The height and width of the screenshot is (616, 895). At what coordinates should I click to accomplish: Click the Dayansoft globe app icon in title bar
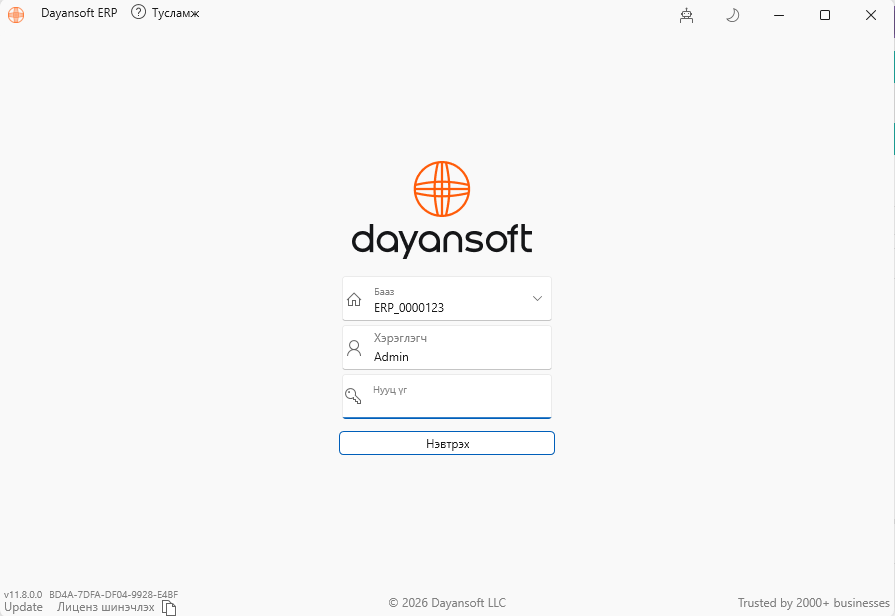[x=16, y=14]
